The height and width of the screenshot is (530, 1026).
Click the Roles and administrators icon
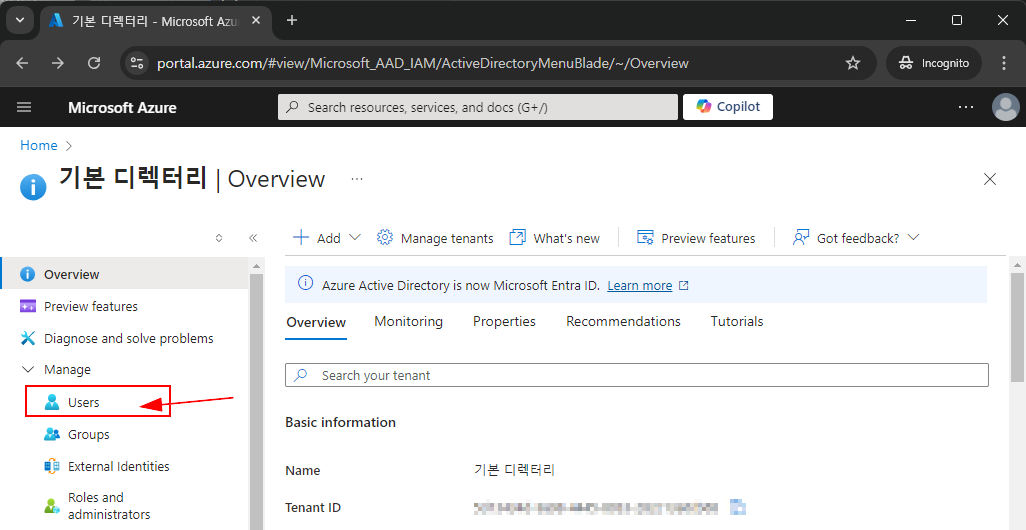(52, 506)
